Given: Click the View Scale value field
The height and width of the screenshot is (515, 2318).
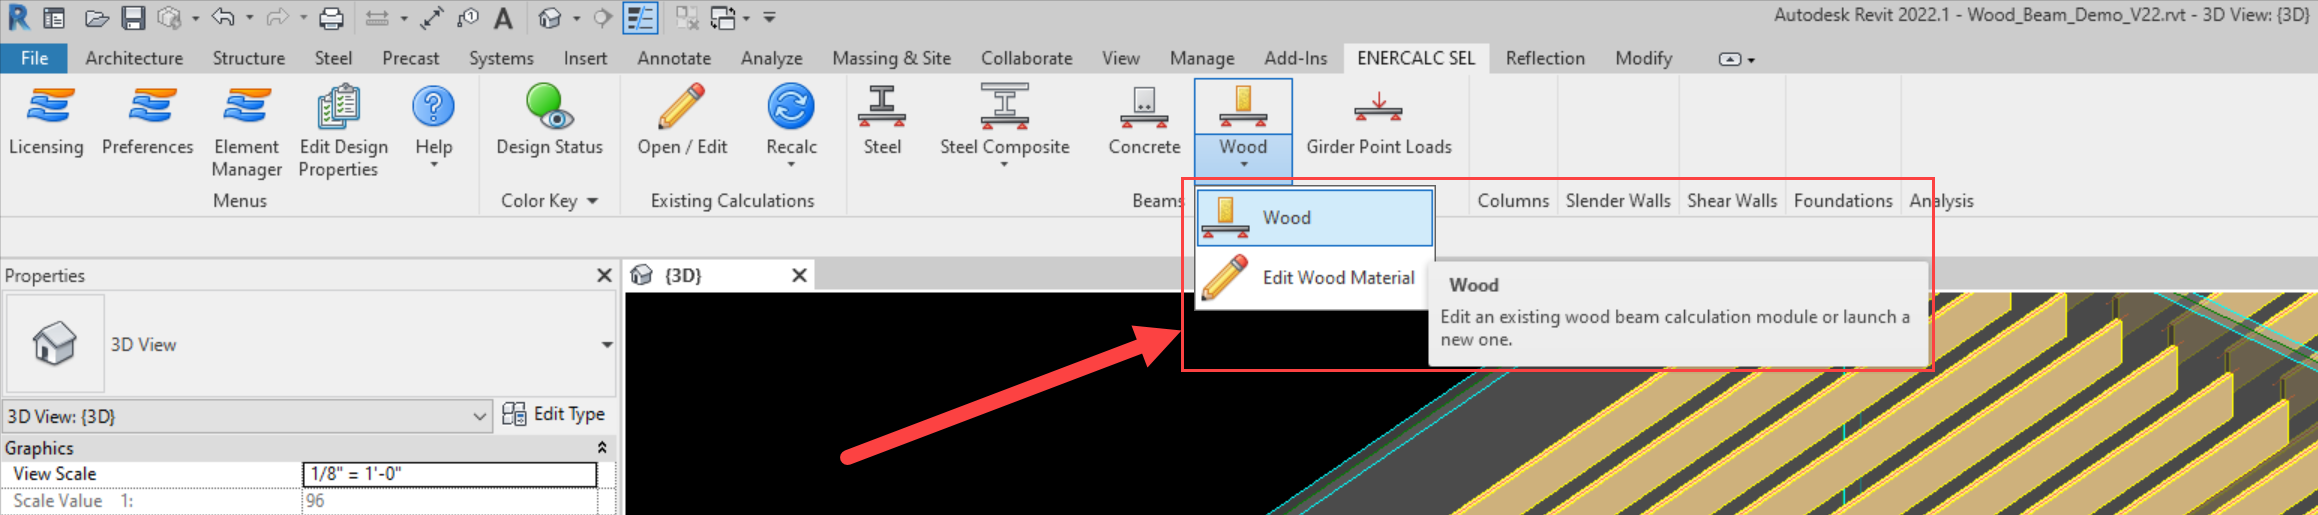Looking at the screenshot, I should (449, 474).
